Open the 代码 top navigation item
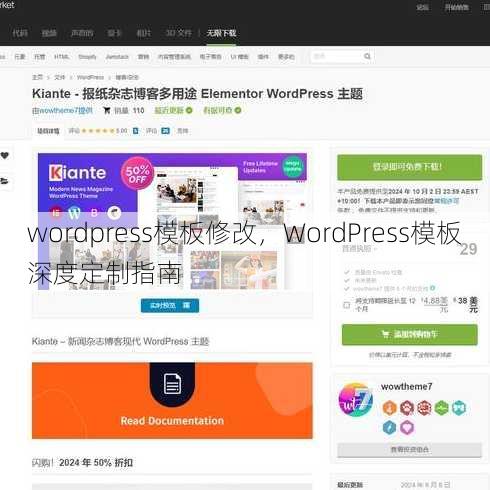The image size is (490, 490). coord(20,33)
